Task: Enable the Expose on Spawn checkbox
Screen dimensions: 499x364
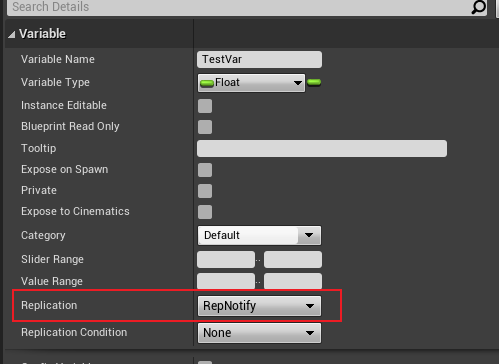Action: [205, 170]
